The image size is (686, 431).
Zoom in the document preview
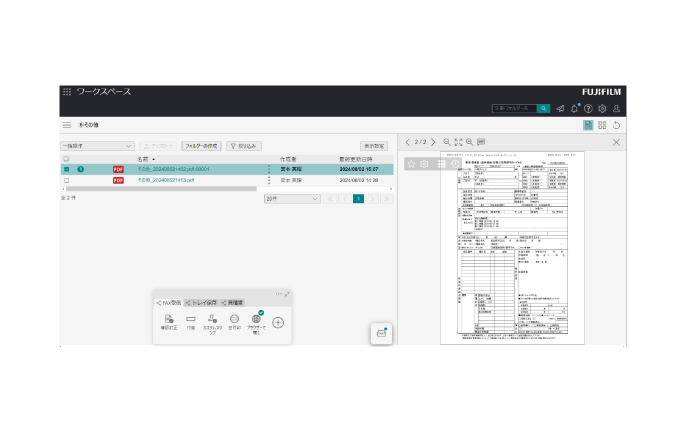click(x=469, y=142)
